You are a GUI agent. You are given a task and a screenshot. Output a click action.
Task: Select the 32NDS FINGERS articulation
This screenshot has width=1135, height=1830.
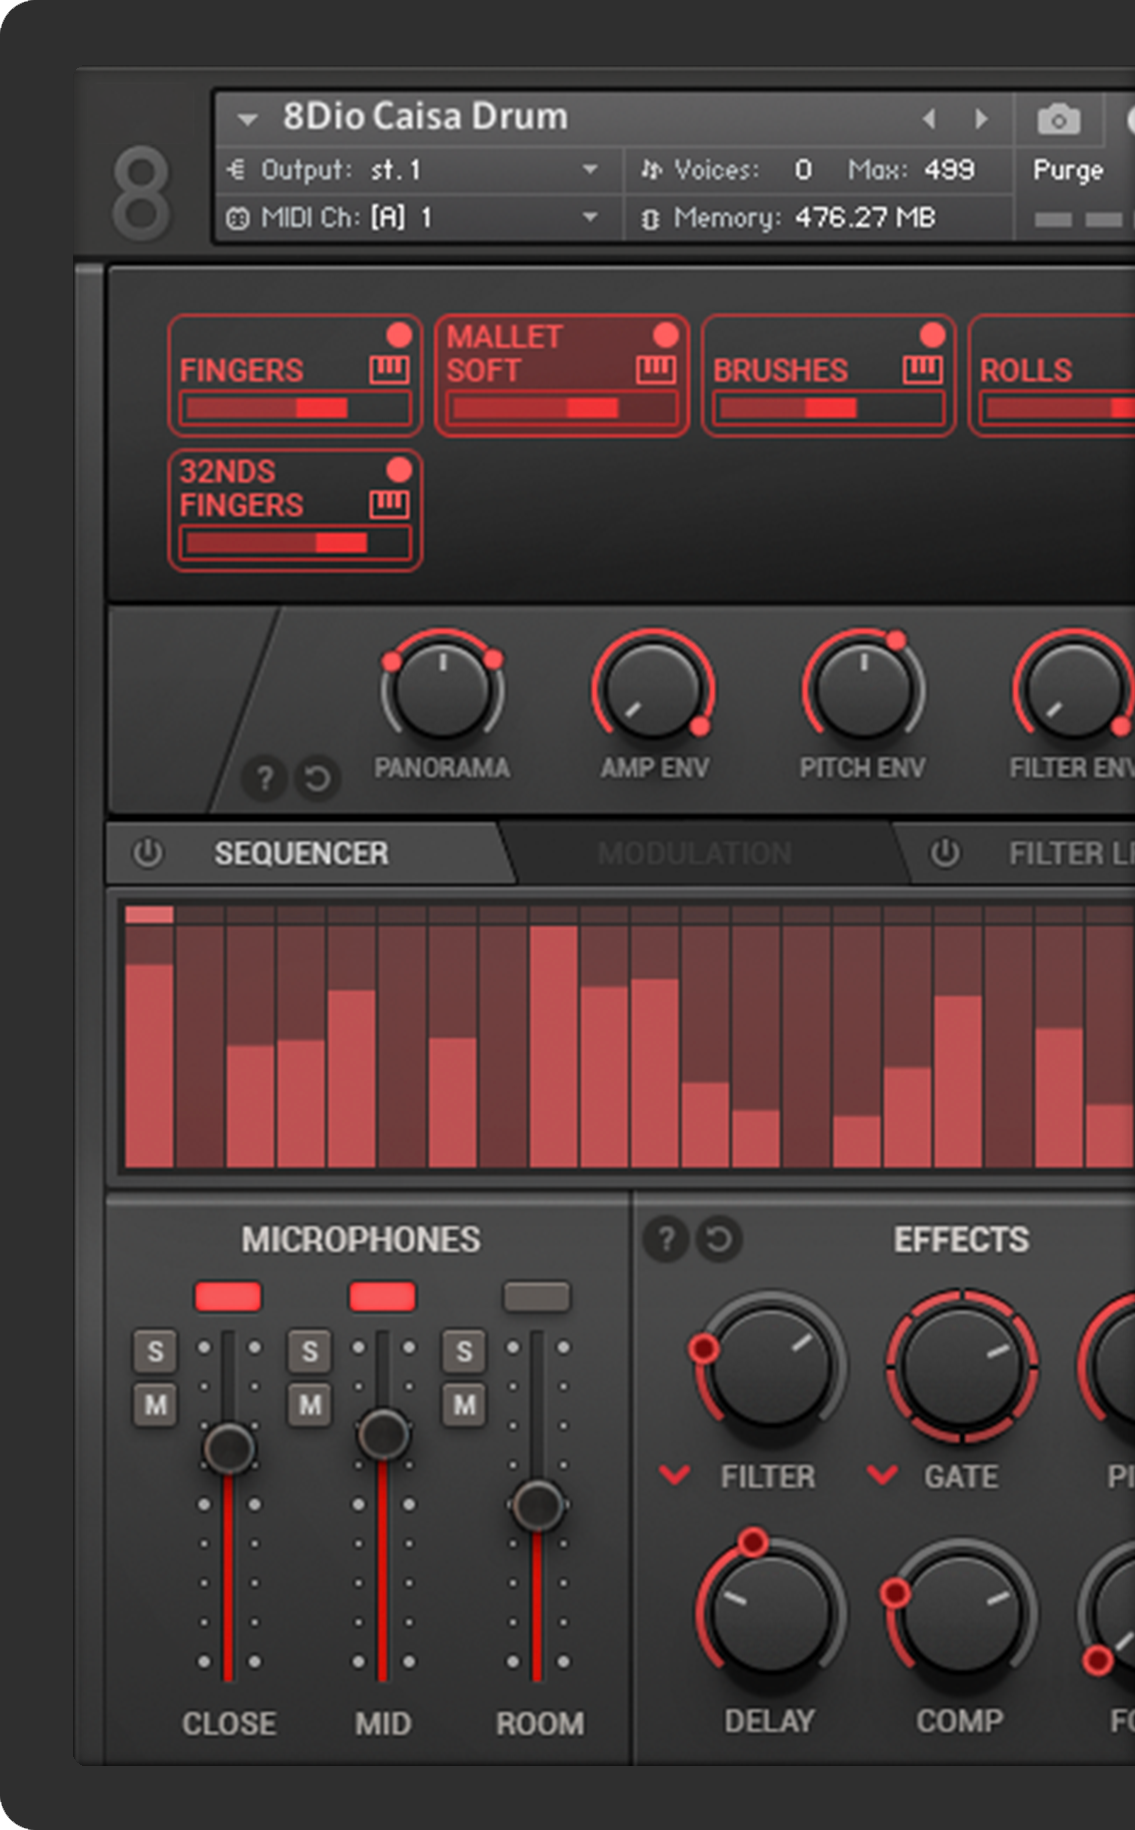tap(295, 510)
